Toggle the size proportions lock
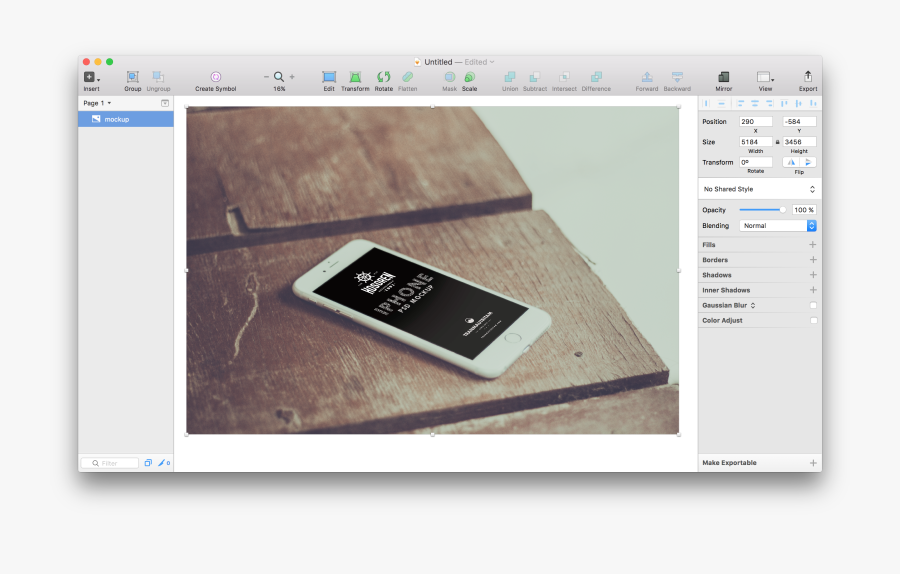 point(778,142)
